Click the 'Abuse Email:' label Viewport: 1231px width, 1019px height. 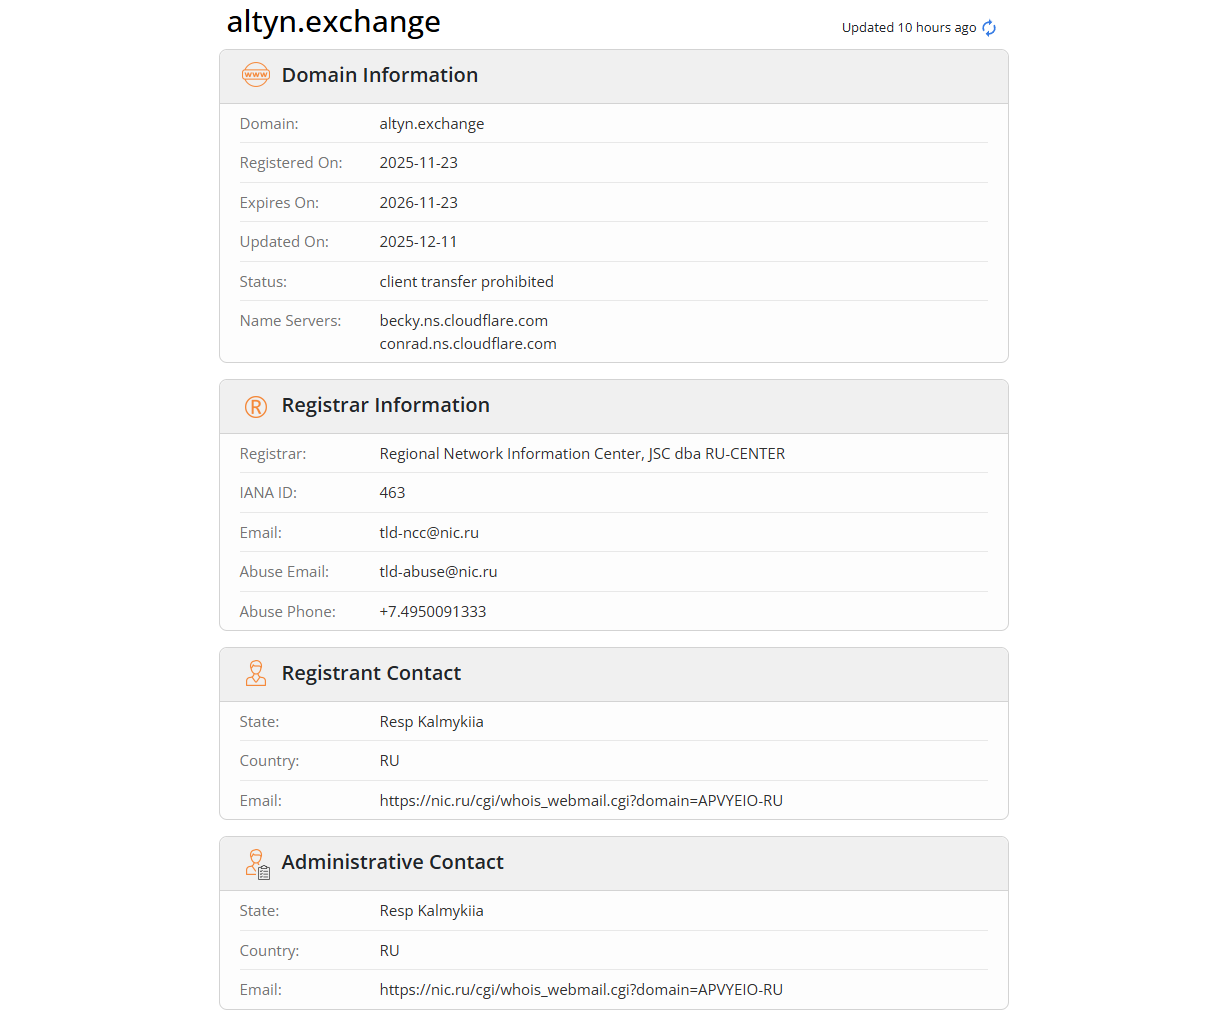coord(284,572)
